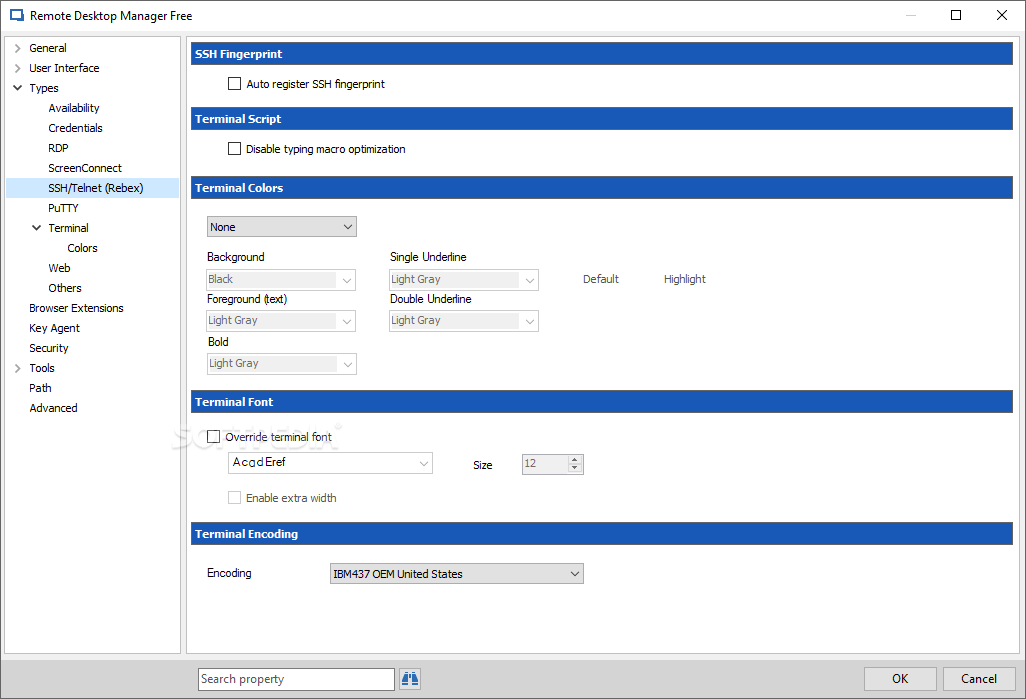This screenshot has height=699, width=1026.
Task: Open the Single Underline color dropdown
Action: 464,279
